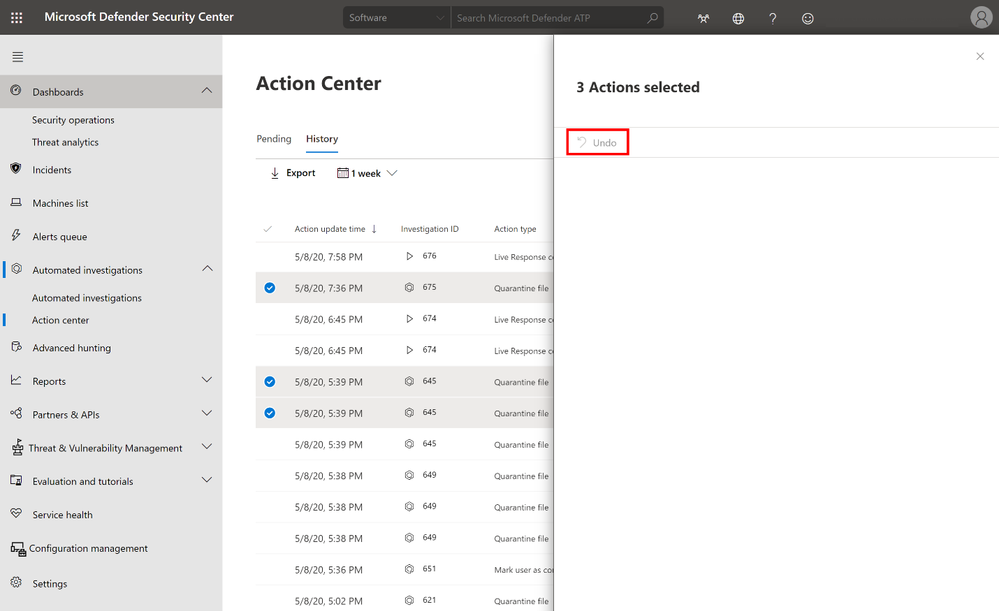Click the Machines list laptop icon

pyautogui.click(x=16, y=203)
